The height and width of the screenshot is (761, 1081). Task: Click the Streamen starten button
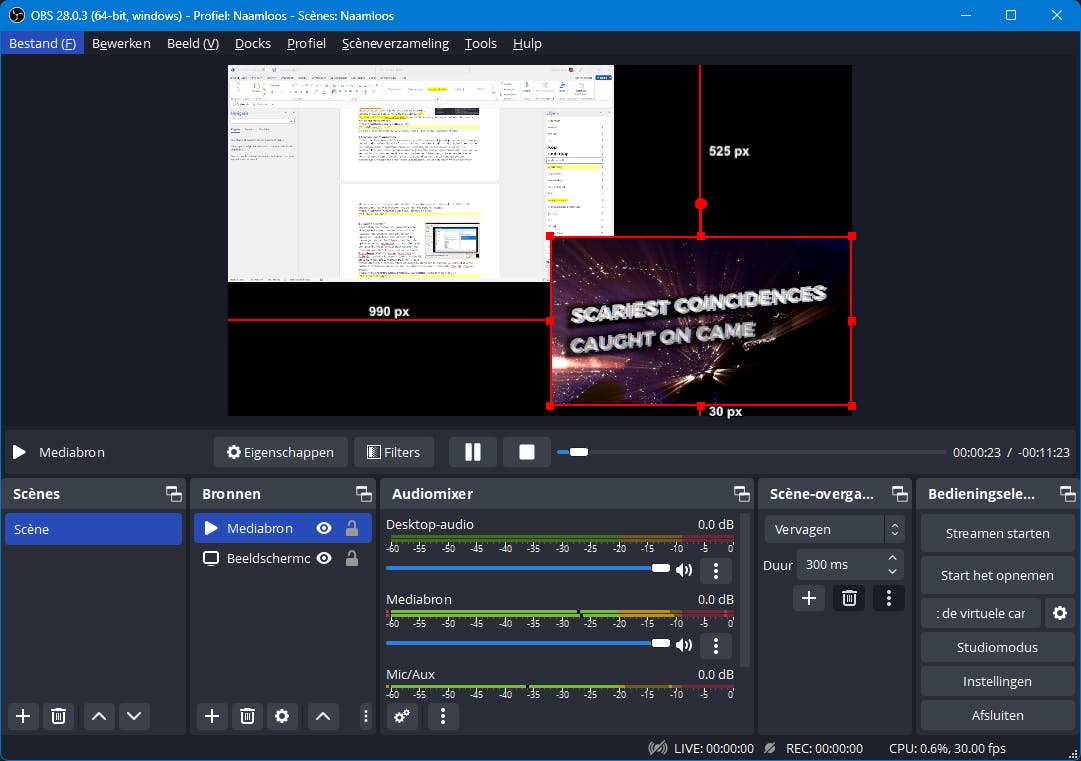(997, 533)
